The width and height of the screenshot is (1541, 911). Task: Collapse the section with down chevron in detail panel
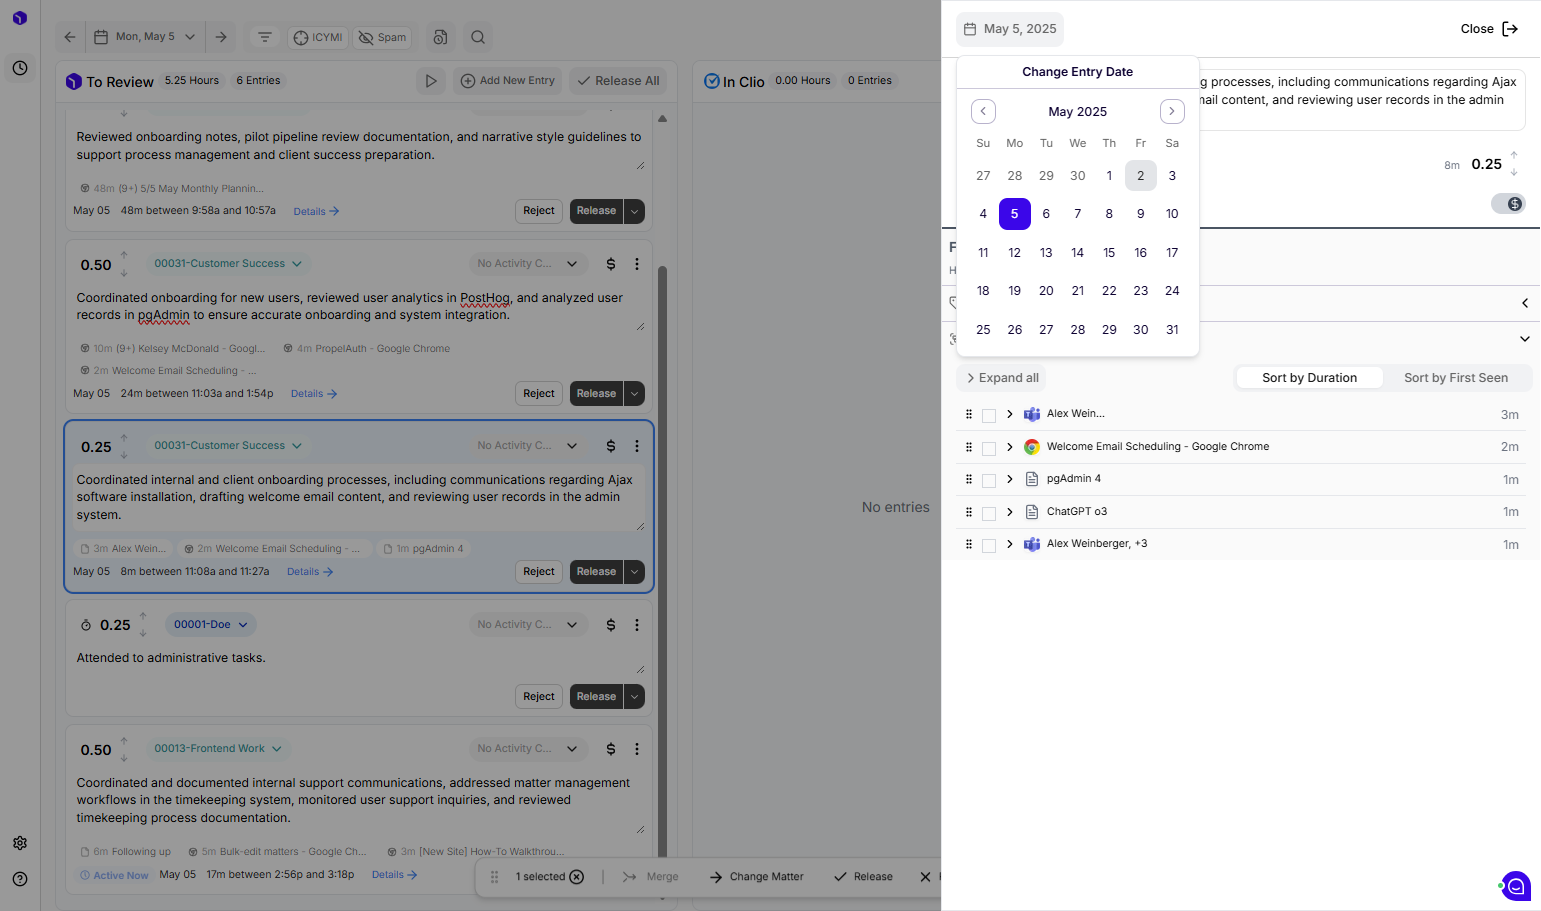1524,339
